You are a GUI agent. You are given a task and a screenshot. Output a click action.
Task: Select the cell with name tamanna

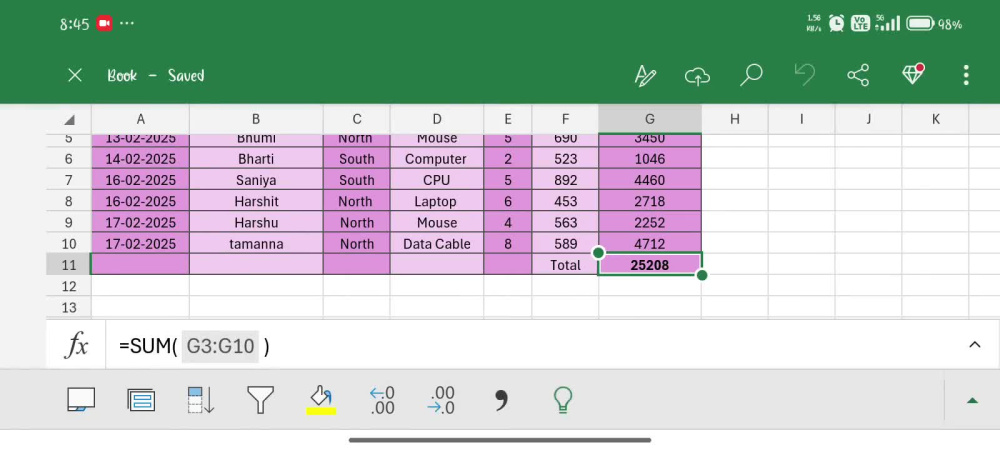pos(256,243)
